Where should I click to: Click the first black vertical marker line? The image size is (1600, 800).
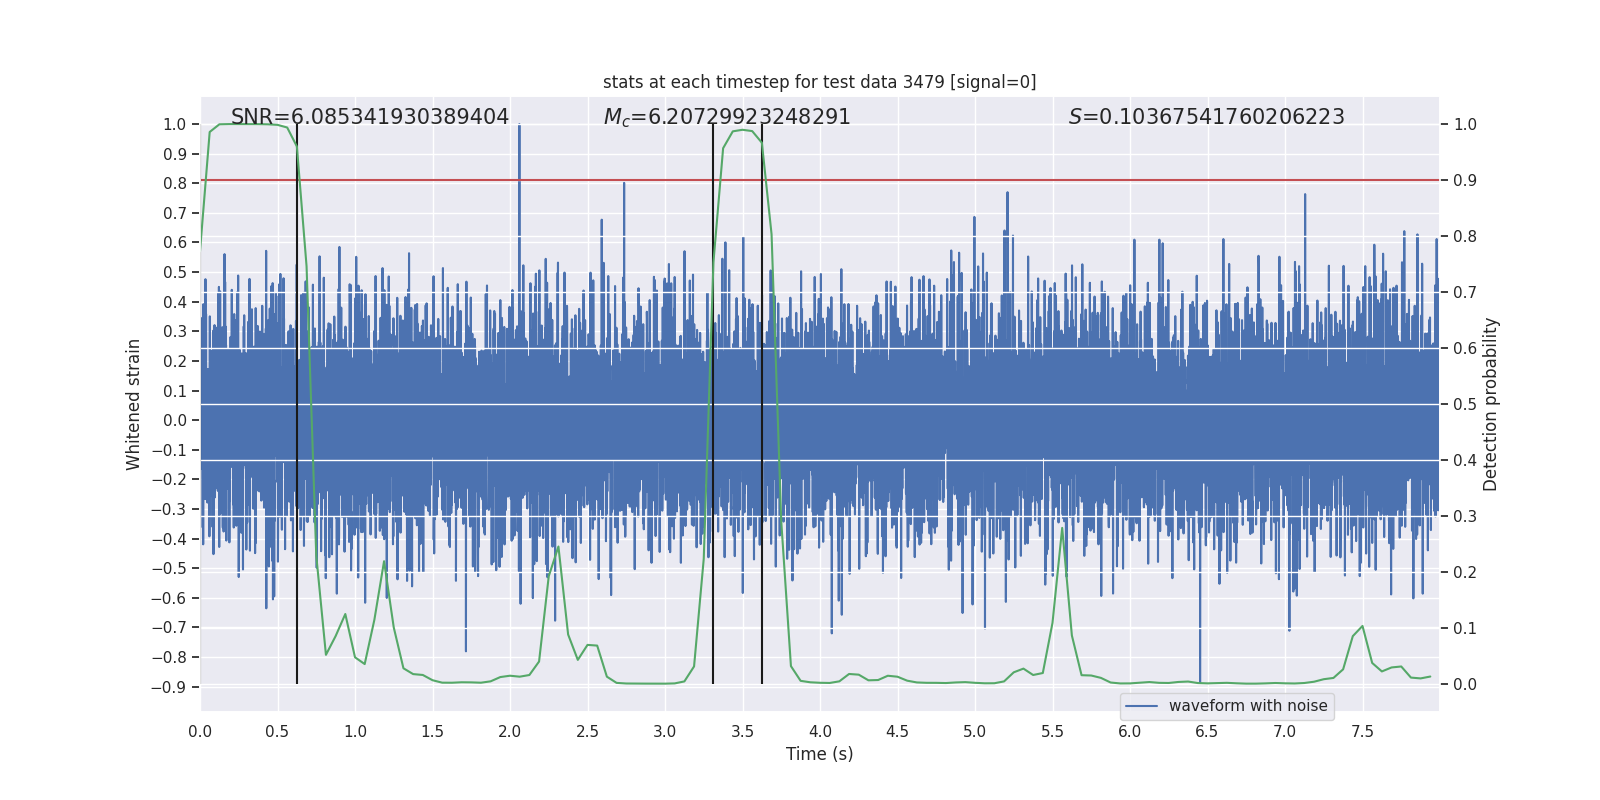pyautogui.click(x=297, y=404)
